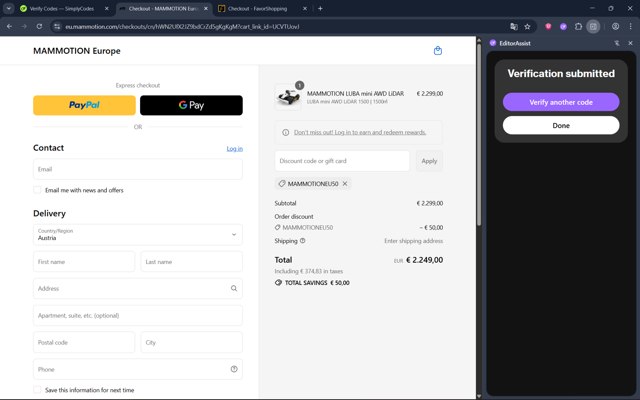This screenshot has width=640, height=400.
Task: Click the Shipping info question icon
Action: [x=302, y=241]
